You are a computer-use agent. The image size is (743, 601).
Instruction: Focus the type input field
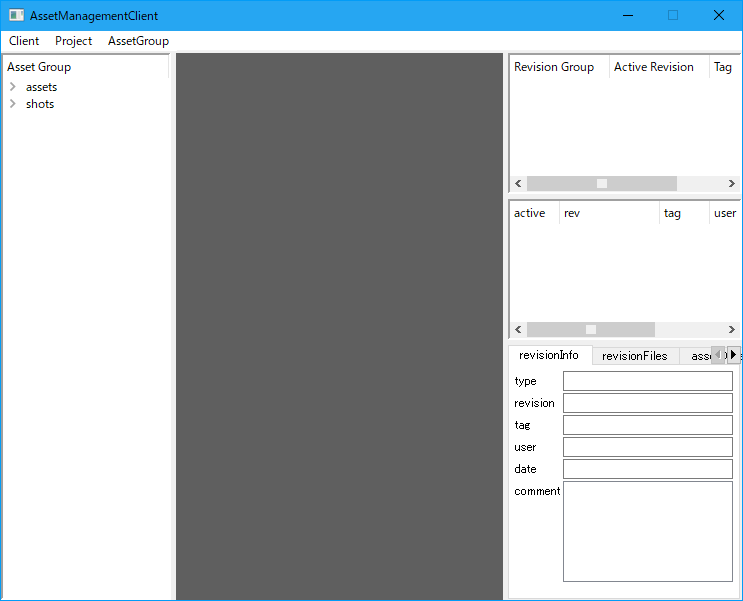tap(648, 381)
